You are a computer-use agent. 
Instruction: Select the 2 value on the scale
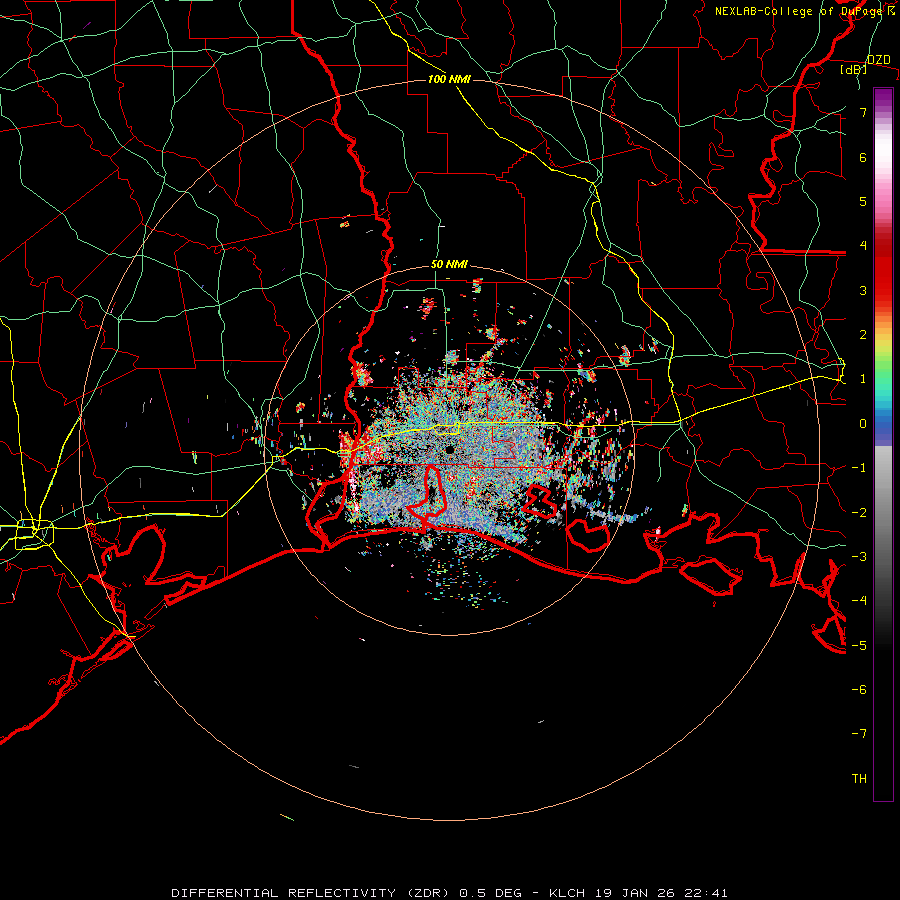[863, 335]
